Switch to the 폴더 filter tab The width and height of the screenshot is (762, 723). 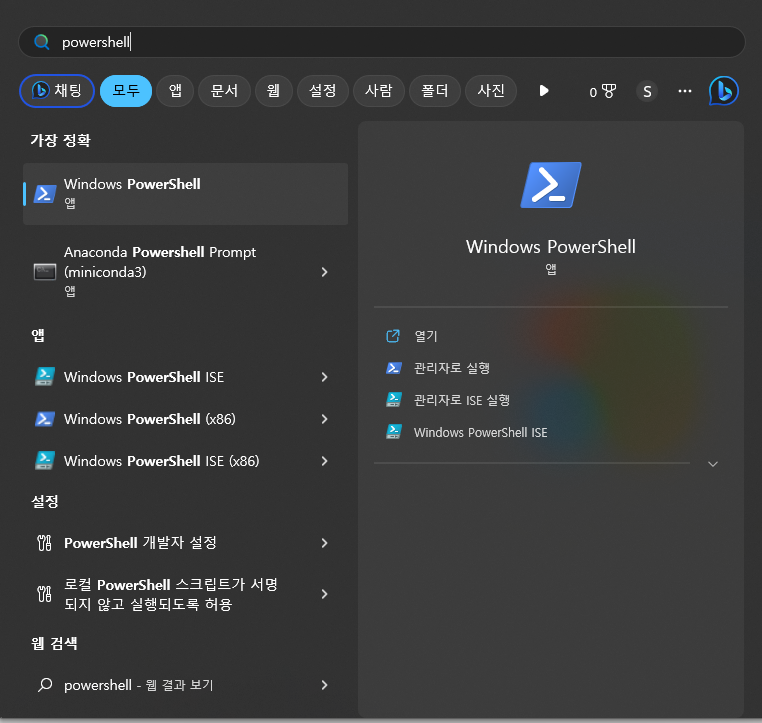click(434, 91)
